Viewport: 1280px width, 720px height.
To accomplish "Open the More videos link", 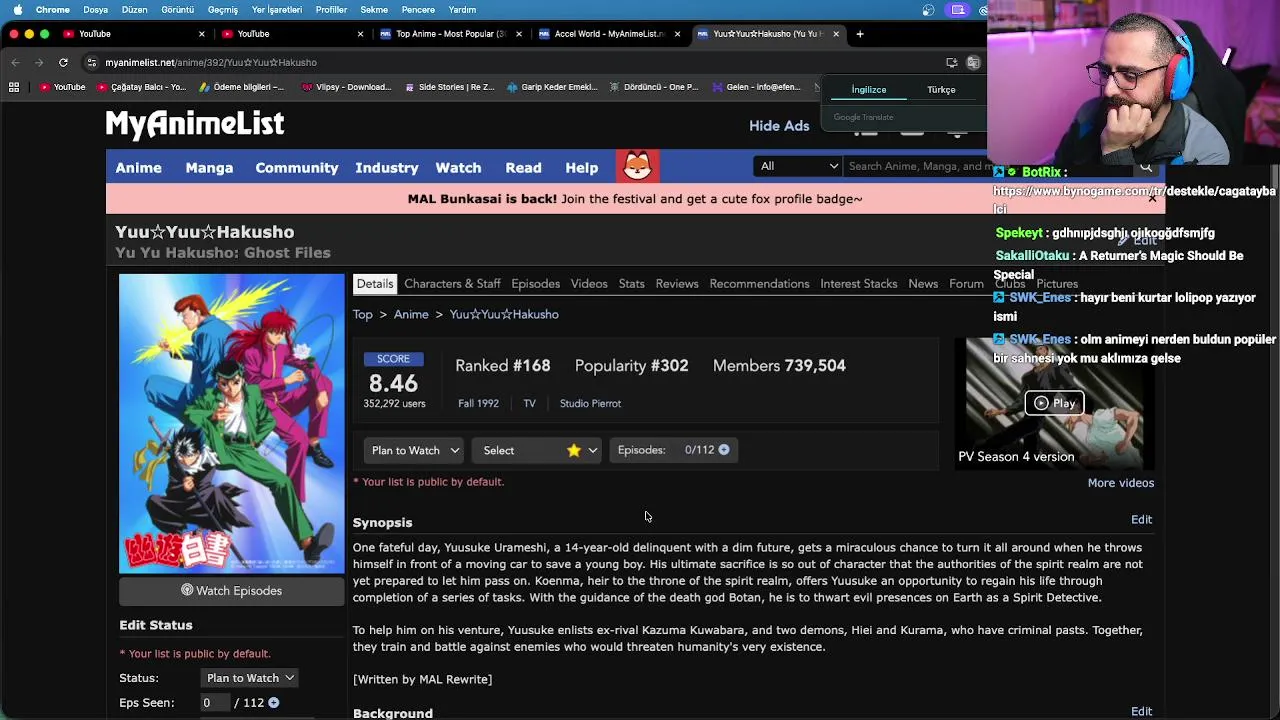I will pos(1120,483).
